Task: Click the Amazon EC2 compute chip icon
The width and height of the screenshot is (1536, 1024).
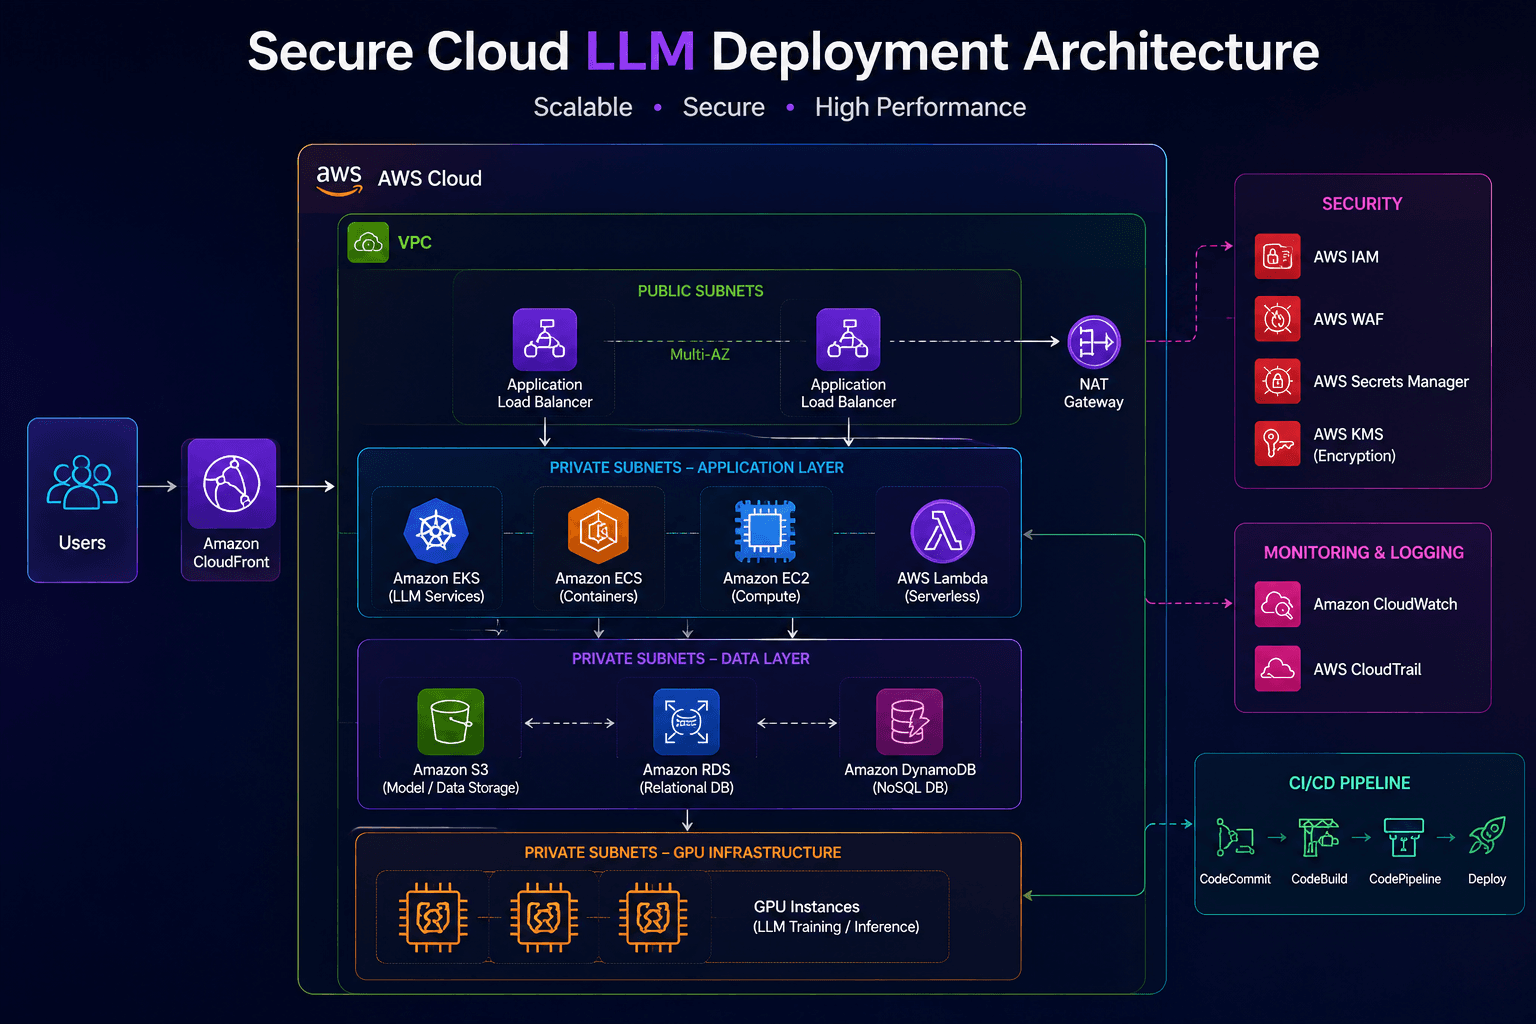Action: click(765, 531)
